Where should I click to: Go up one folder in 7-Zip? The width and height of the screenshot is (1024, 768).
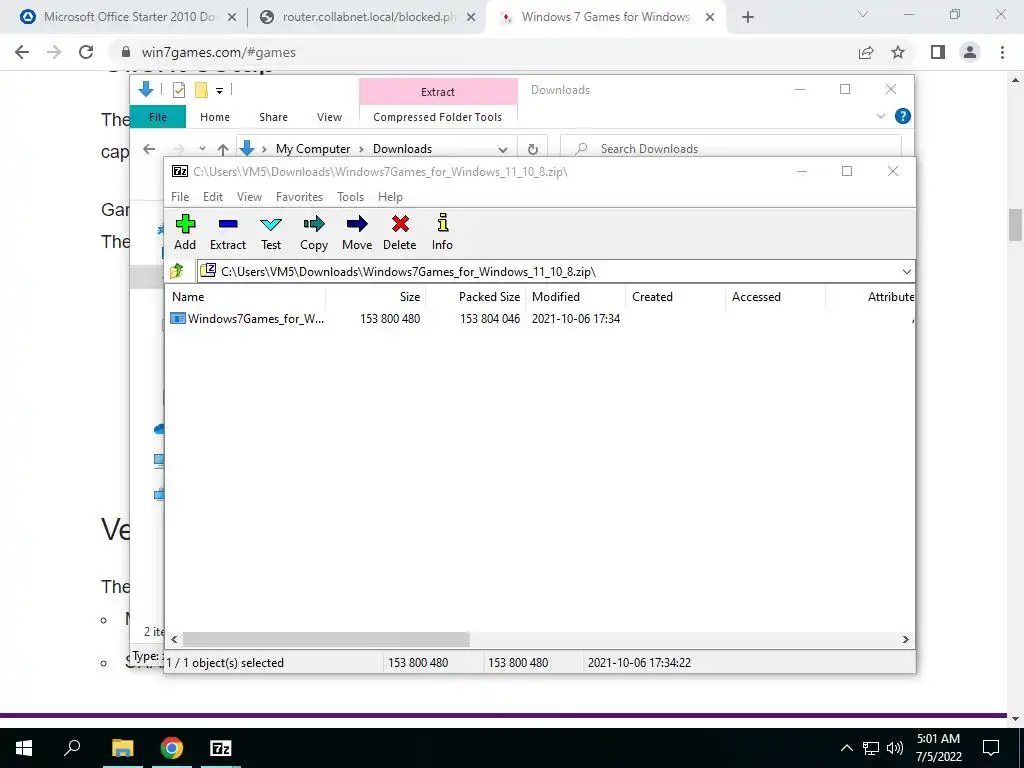coord(177,271)
